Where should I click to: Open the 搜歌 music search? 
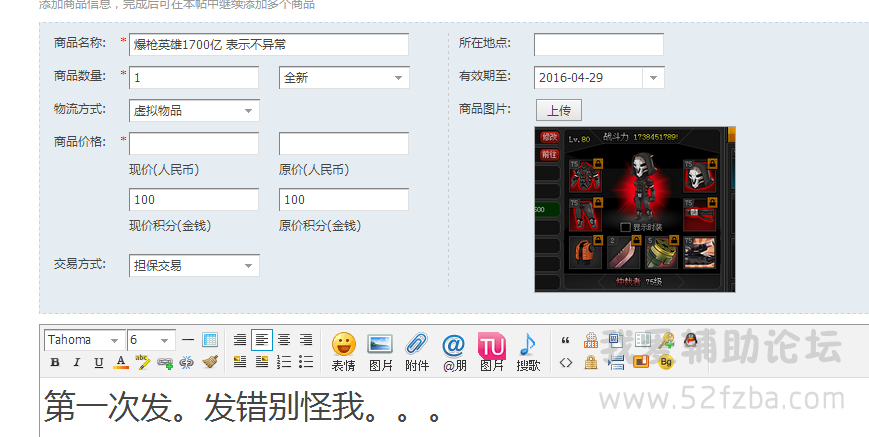(x=528, y=351)
